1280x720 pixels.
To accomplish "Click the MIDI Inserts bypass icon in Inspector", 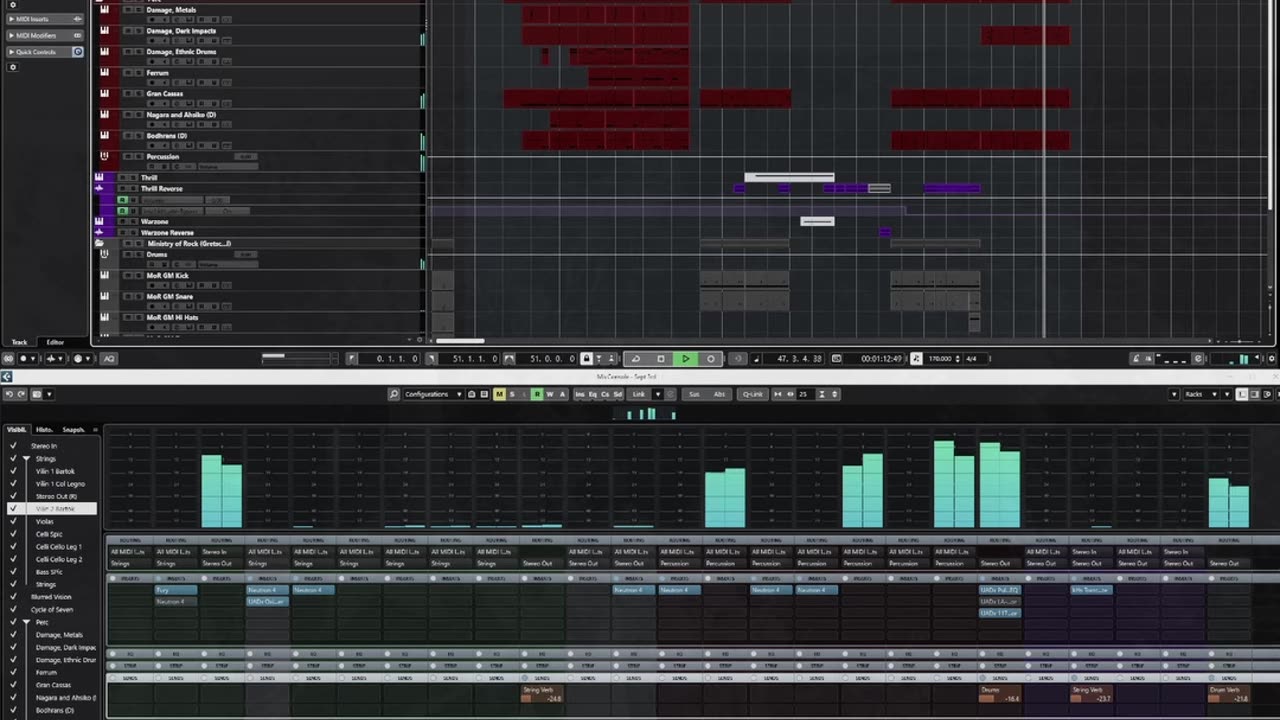I will (x=78, y=19).
